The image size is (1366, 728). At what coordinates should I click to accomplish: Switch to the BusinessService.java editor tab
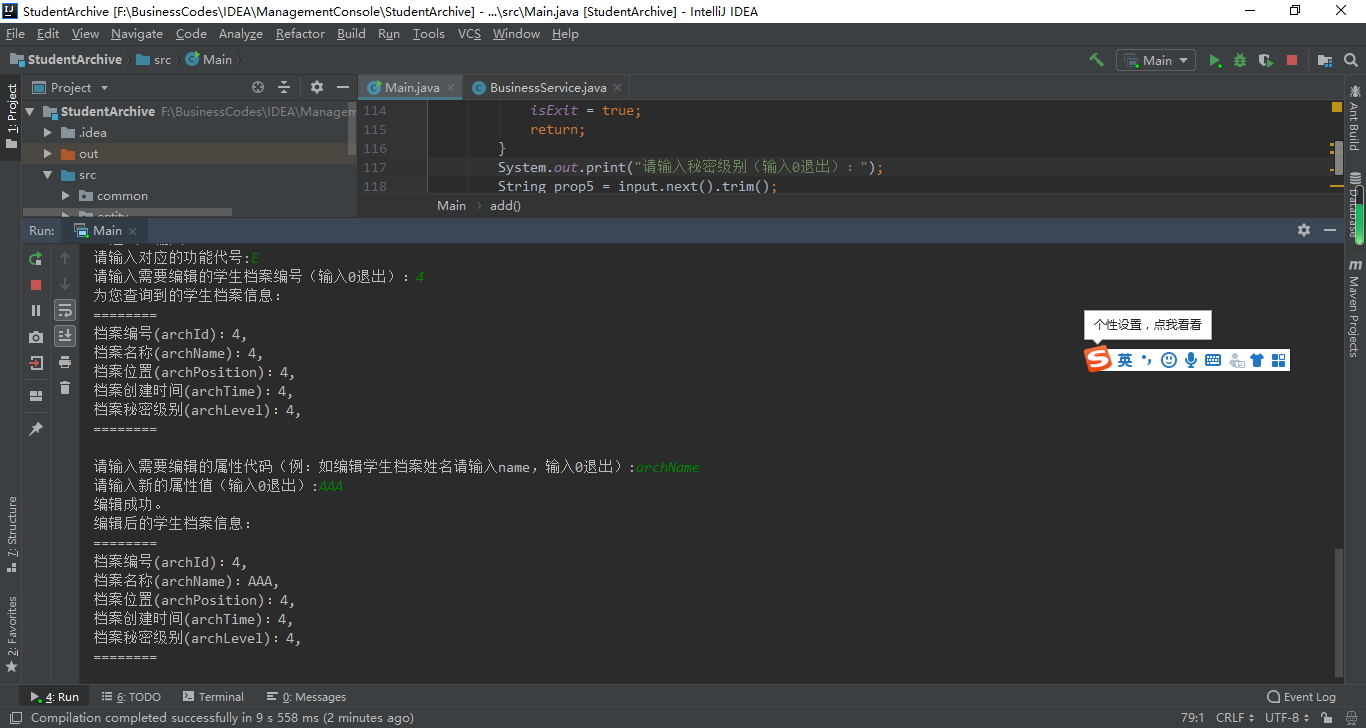[x=547, y=87]
